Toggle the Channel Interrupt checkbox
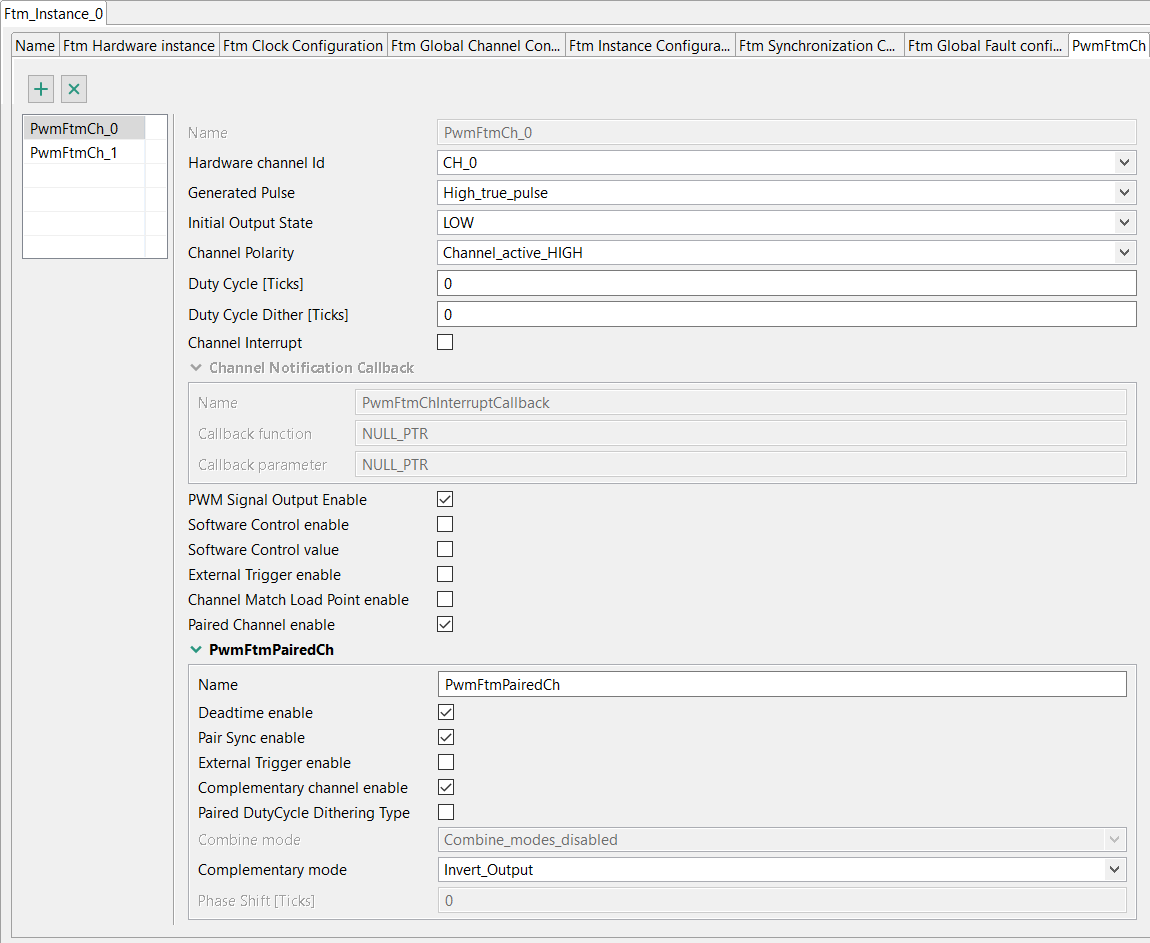The height and width of the screenshot is (943, 1150). pyautogui.click(x=446, y=342)
